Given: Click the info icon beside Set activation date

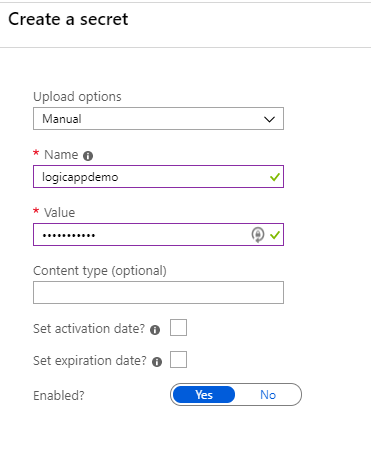Looking at the screenshot, I should point(155,330).
